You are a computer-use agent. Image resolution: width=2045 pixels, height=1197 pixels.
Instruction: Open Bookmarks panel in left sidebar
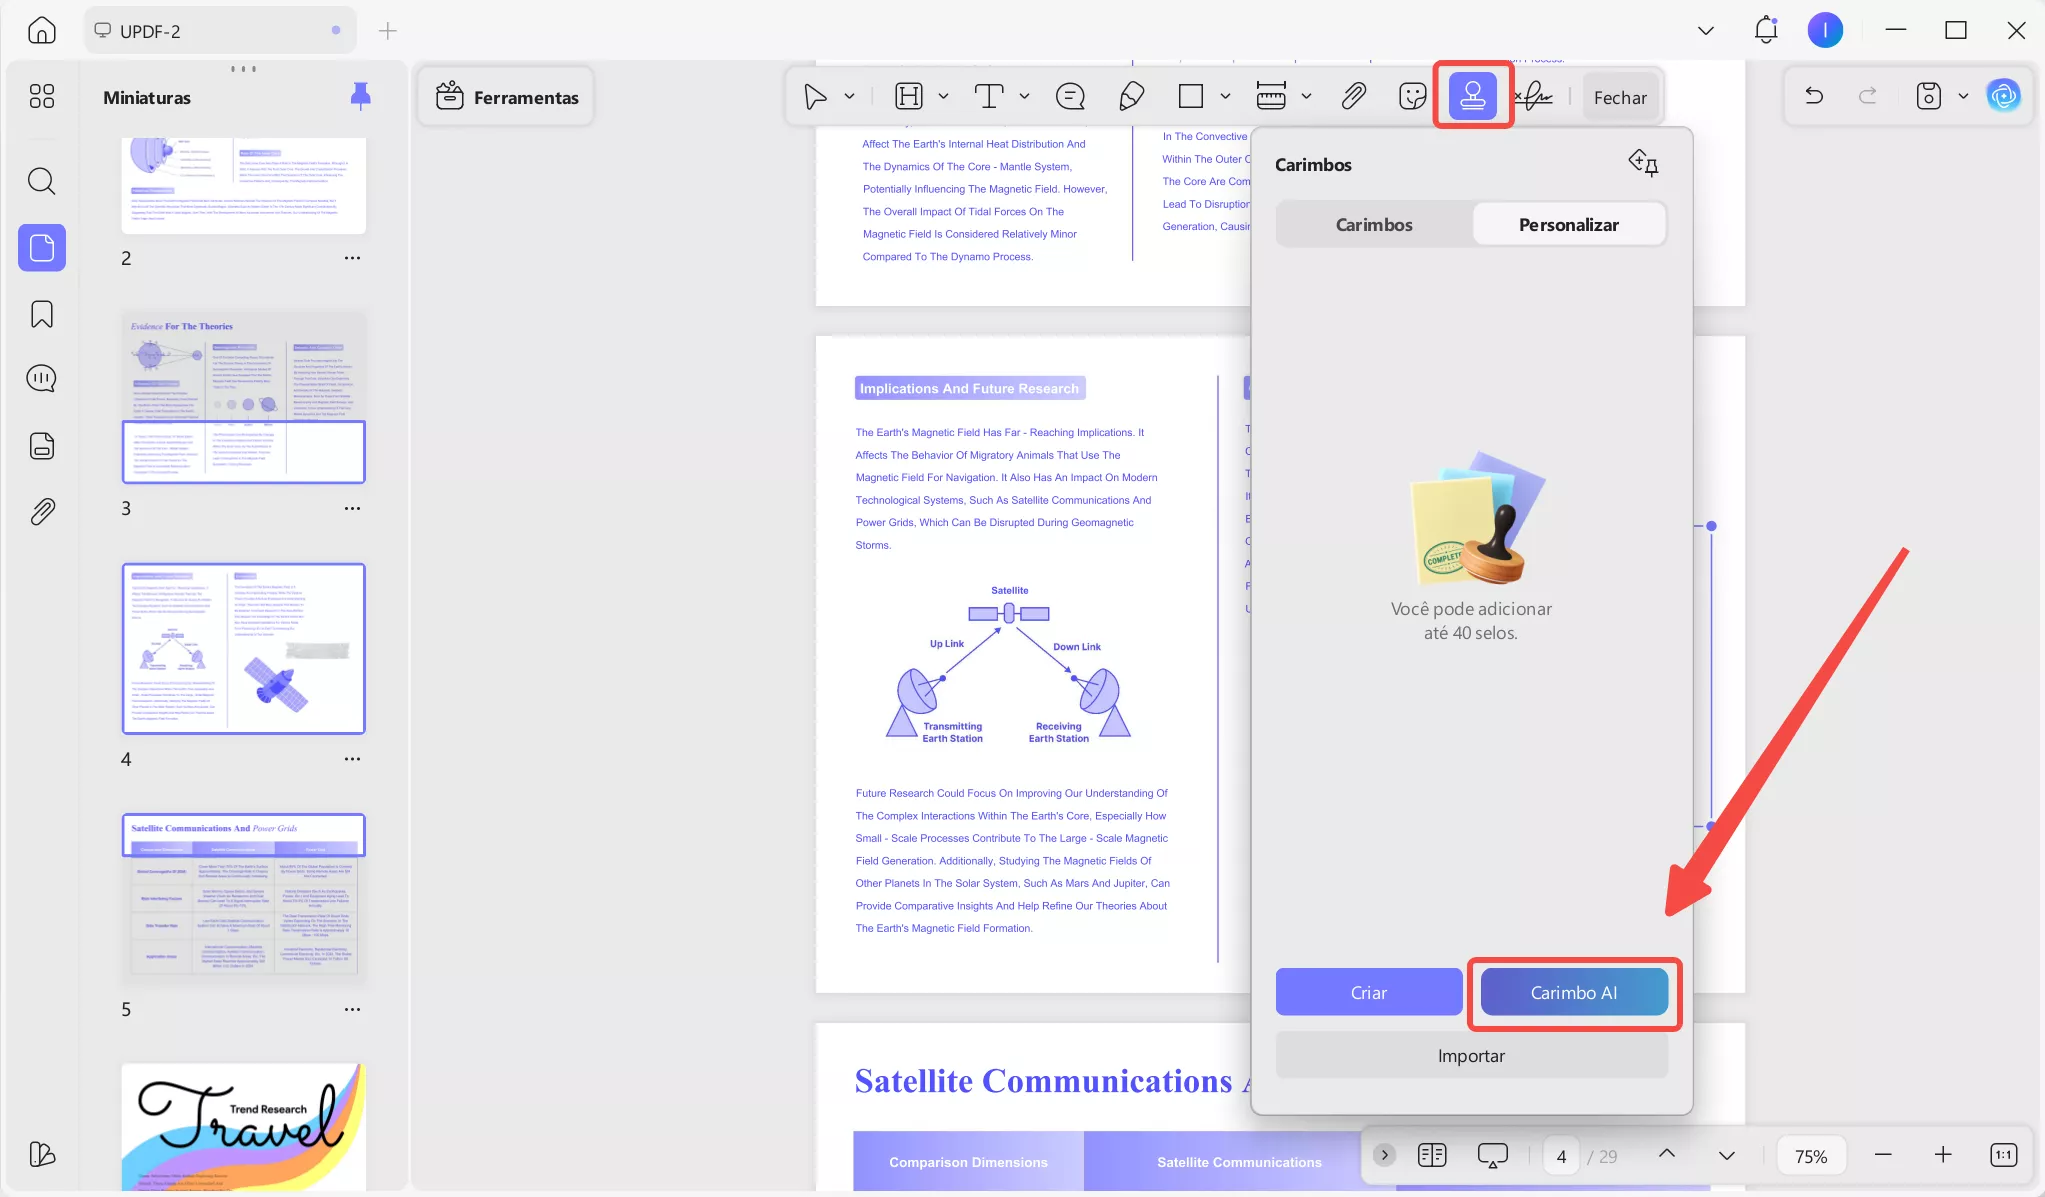(42, 314)
